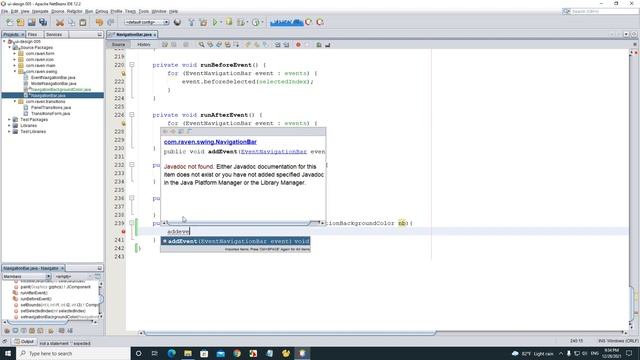Collapse the Source Packages node
Image resolution: width=640 pixels, height=360 pixels.
coord(10,47)
